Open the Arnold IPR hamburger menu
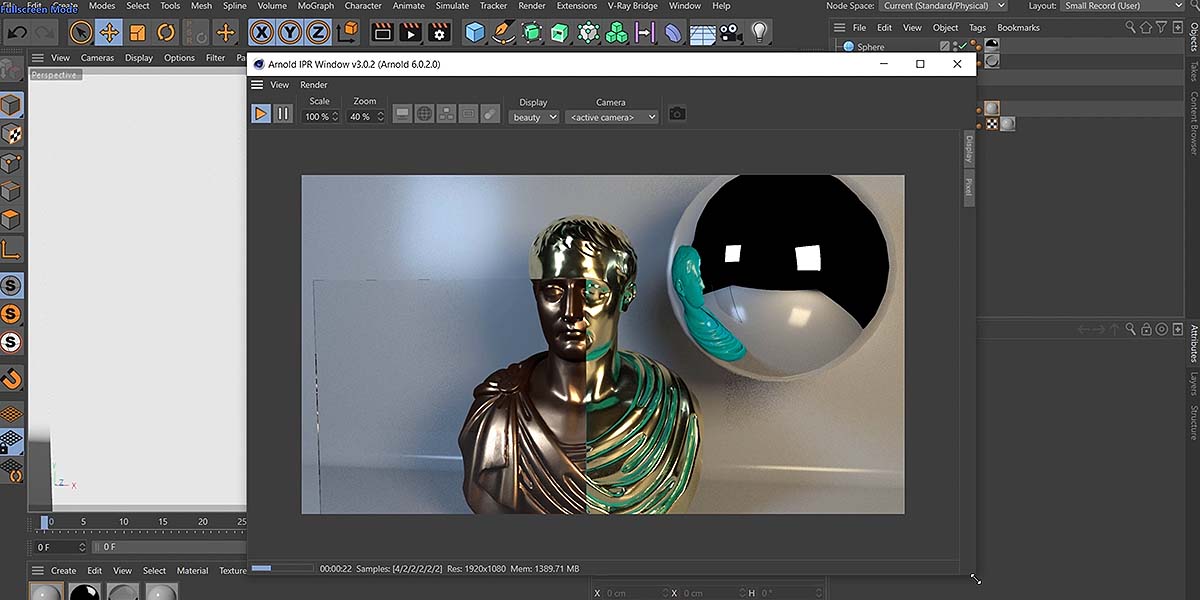This screenshot has width=1200, height=600. (x=257, y=85)
